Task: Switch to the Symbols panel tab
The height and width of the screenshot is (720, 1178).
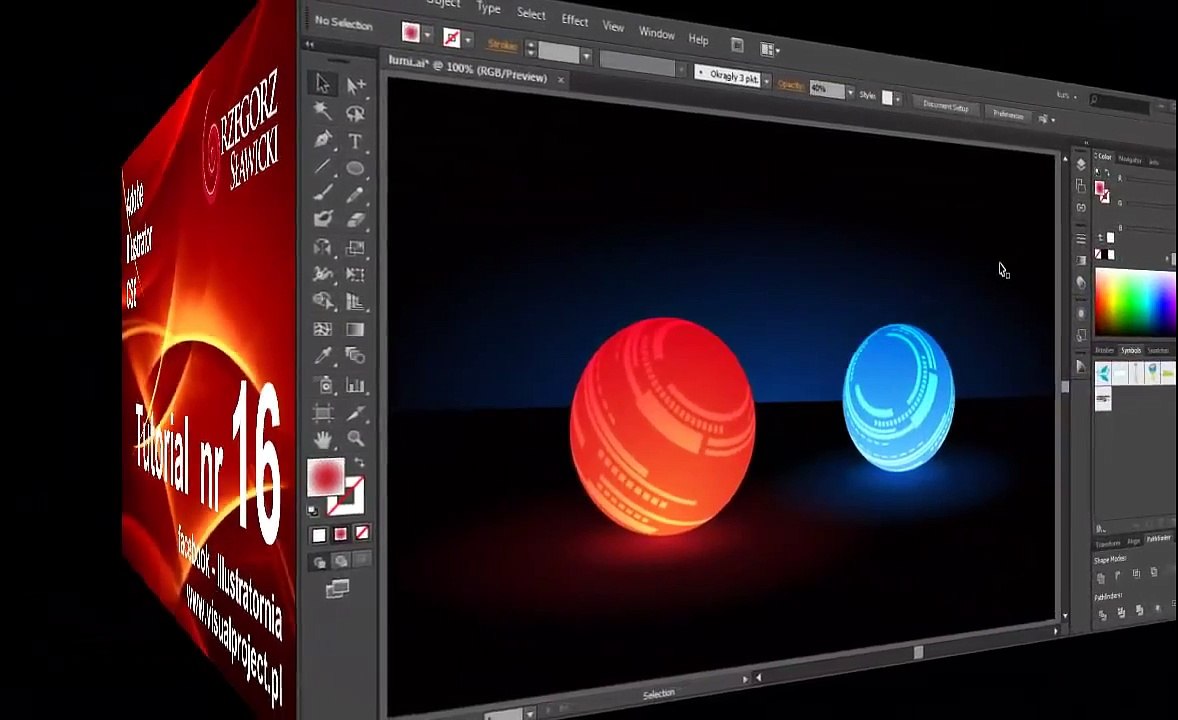Action: (1131, 351)
